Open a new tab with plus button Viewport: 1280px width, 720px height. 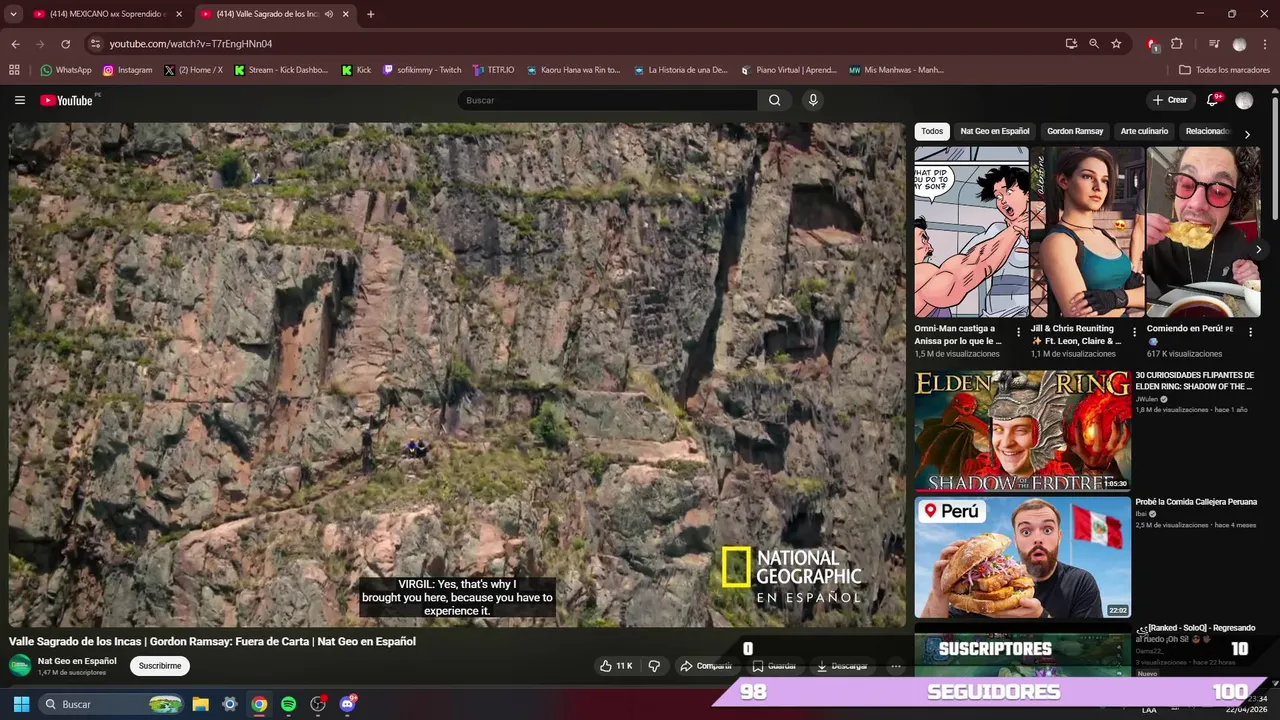370,14
